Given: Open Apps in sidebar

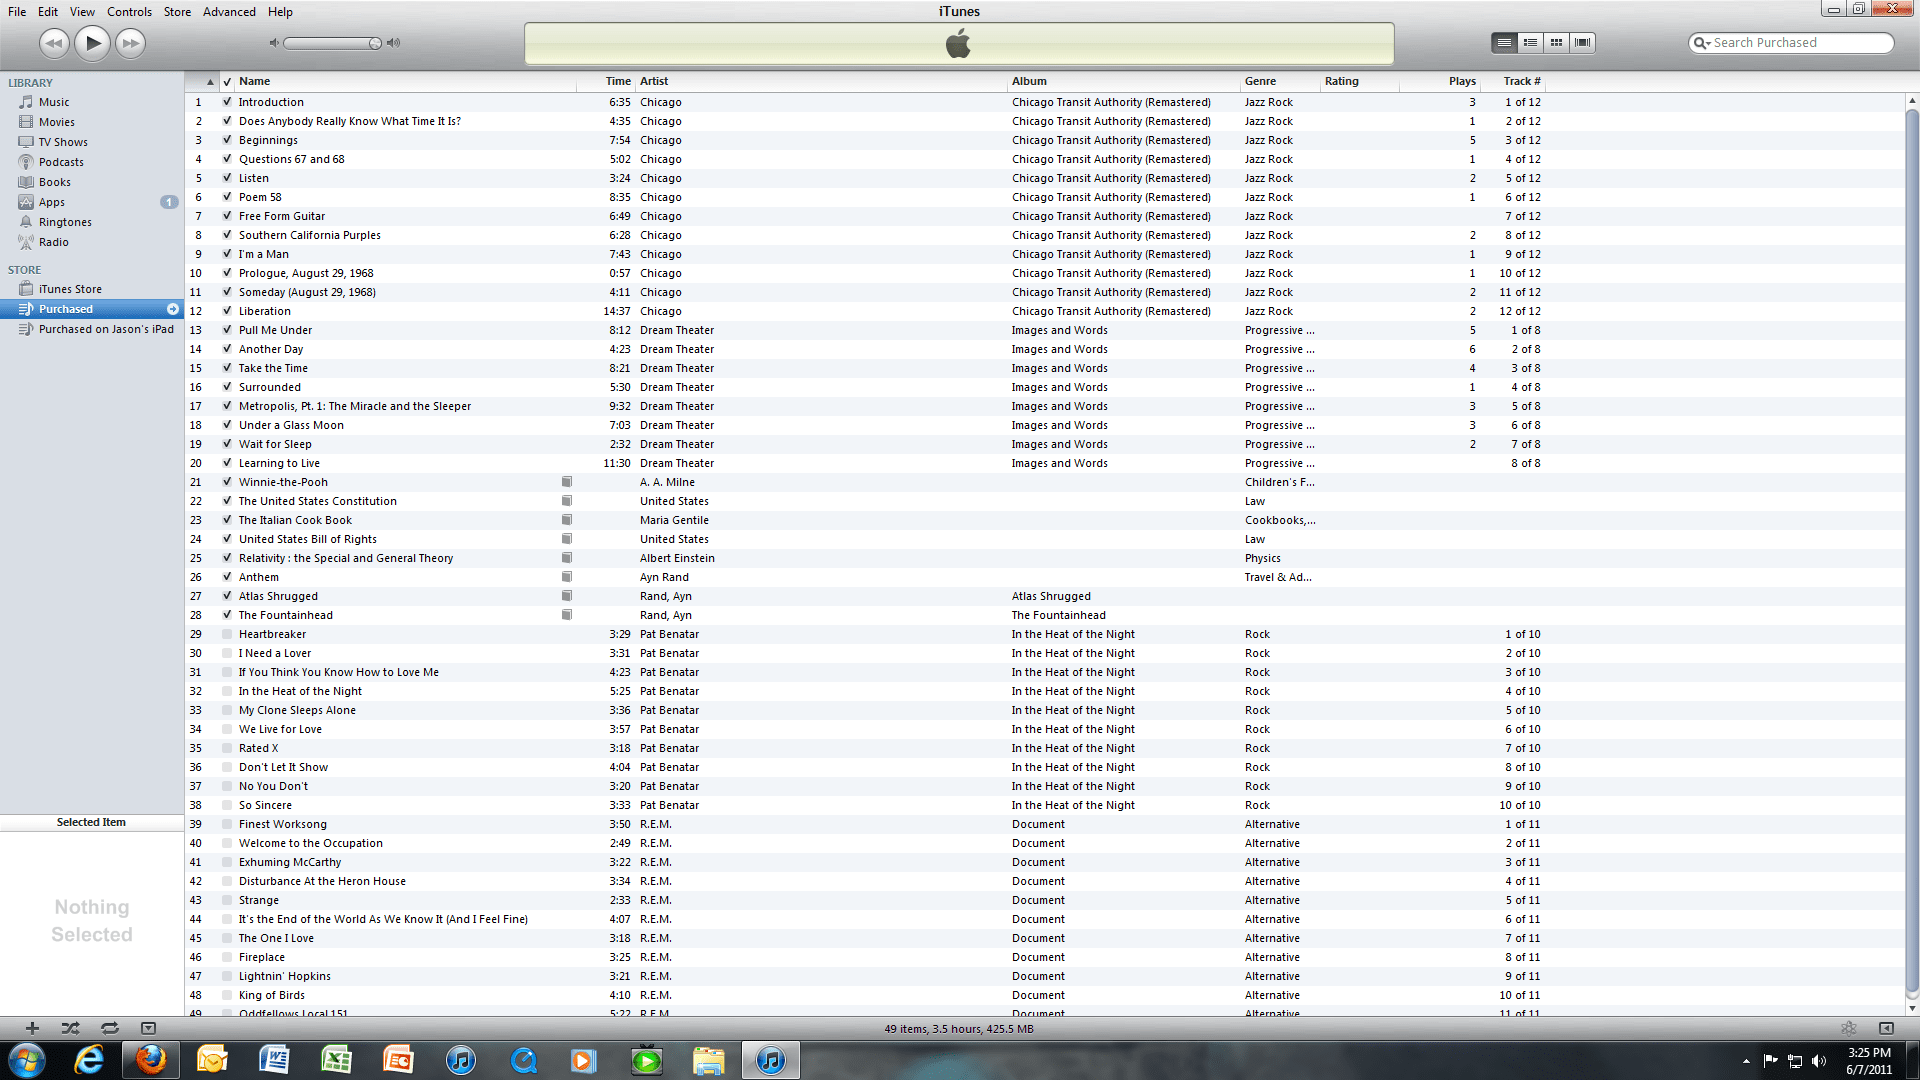Looking at the screenshot, I should pos(51,202).
